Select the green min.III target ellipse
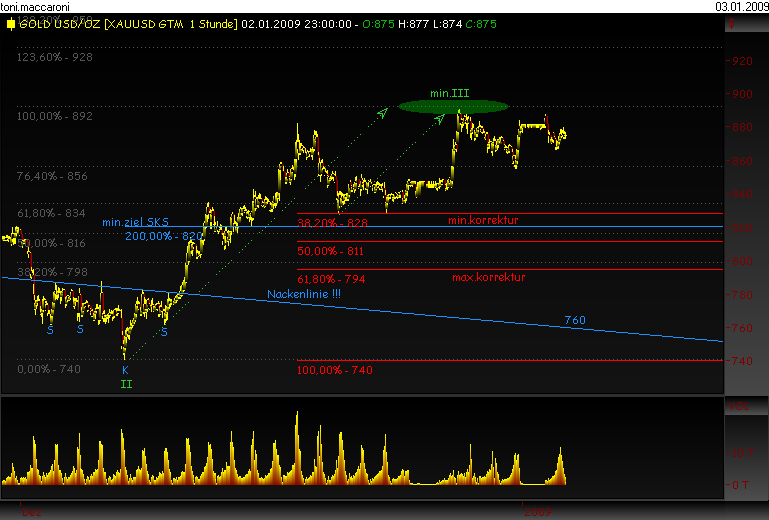Screen dimensions: 769x520 tap(453, 106)
